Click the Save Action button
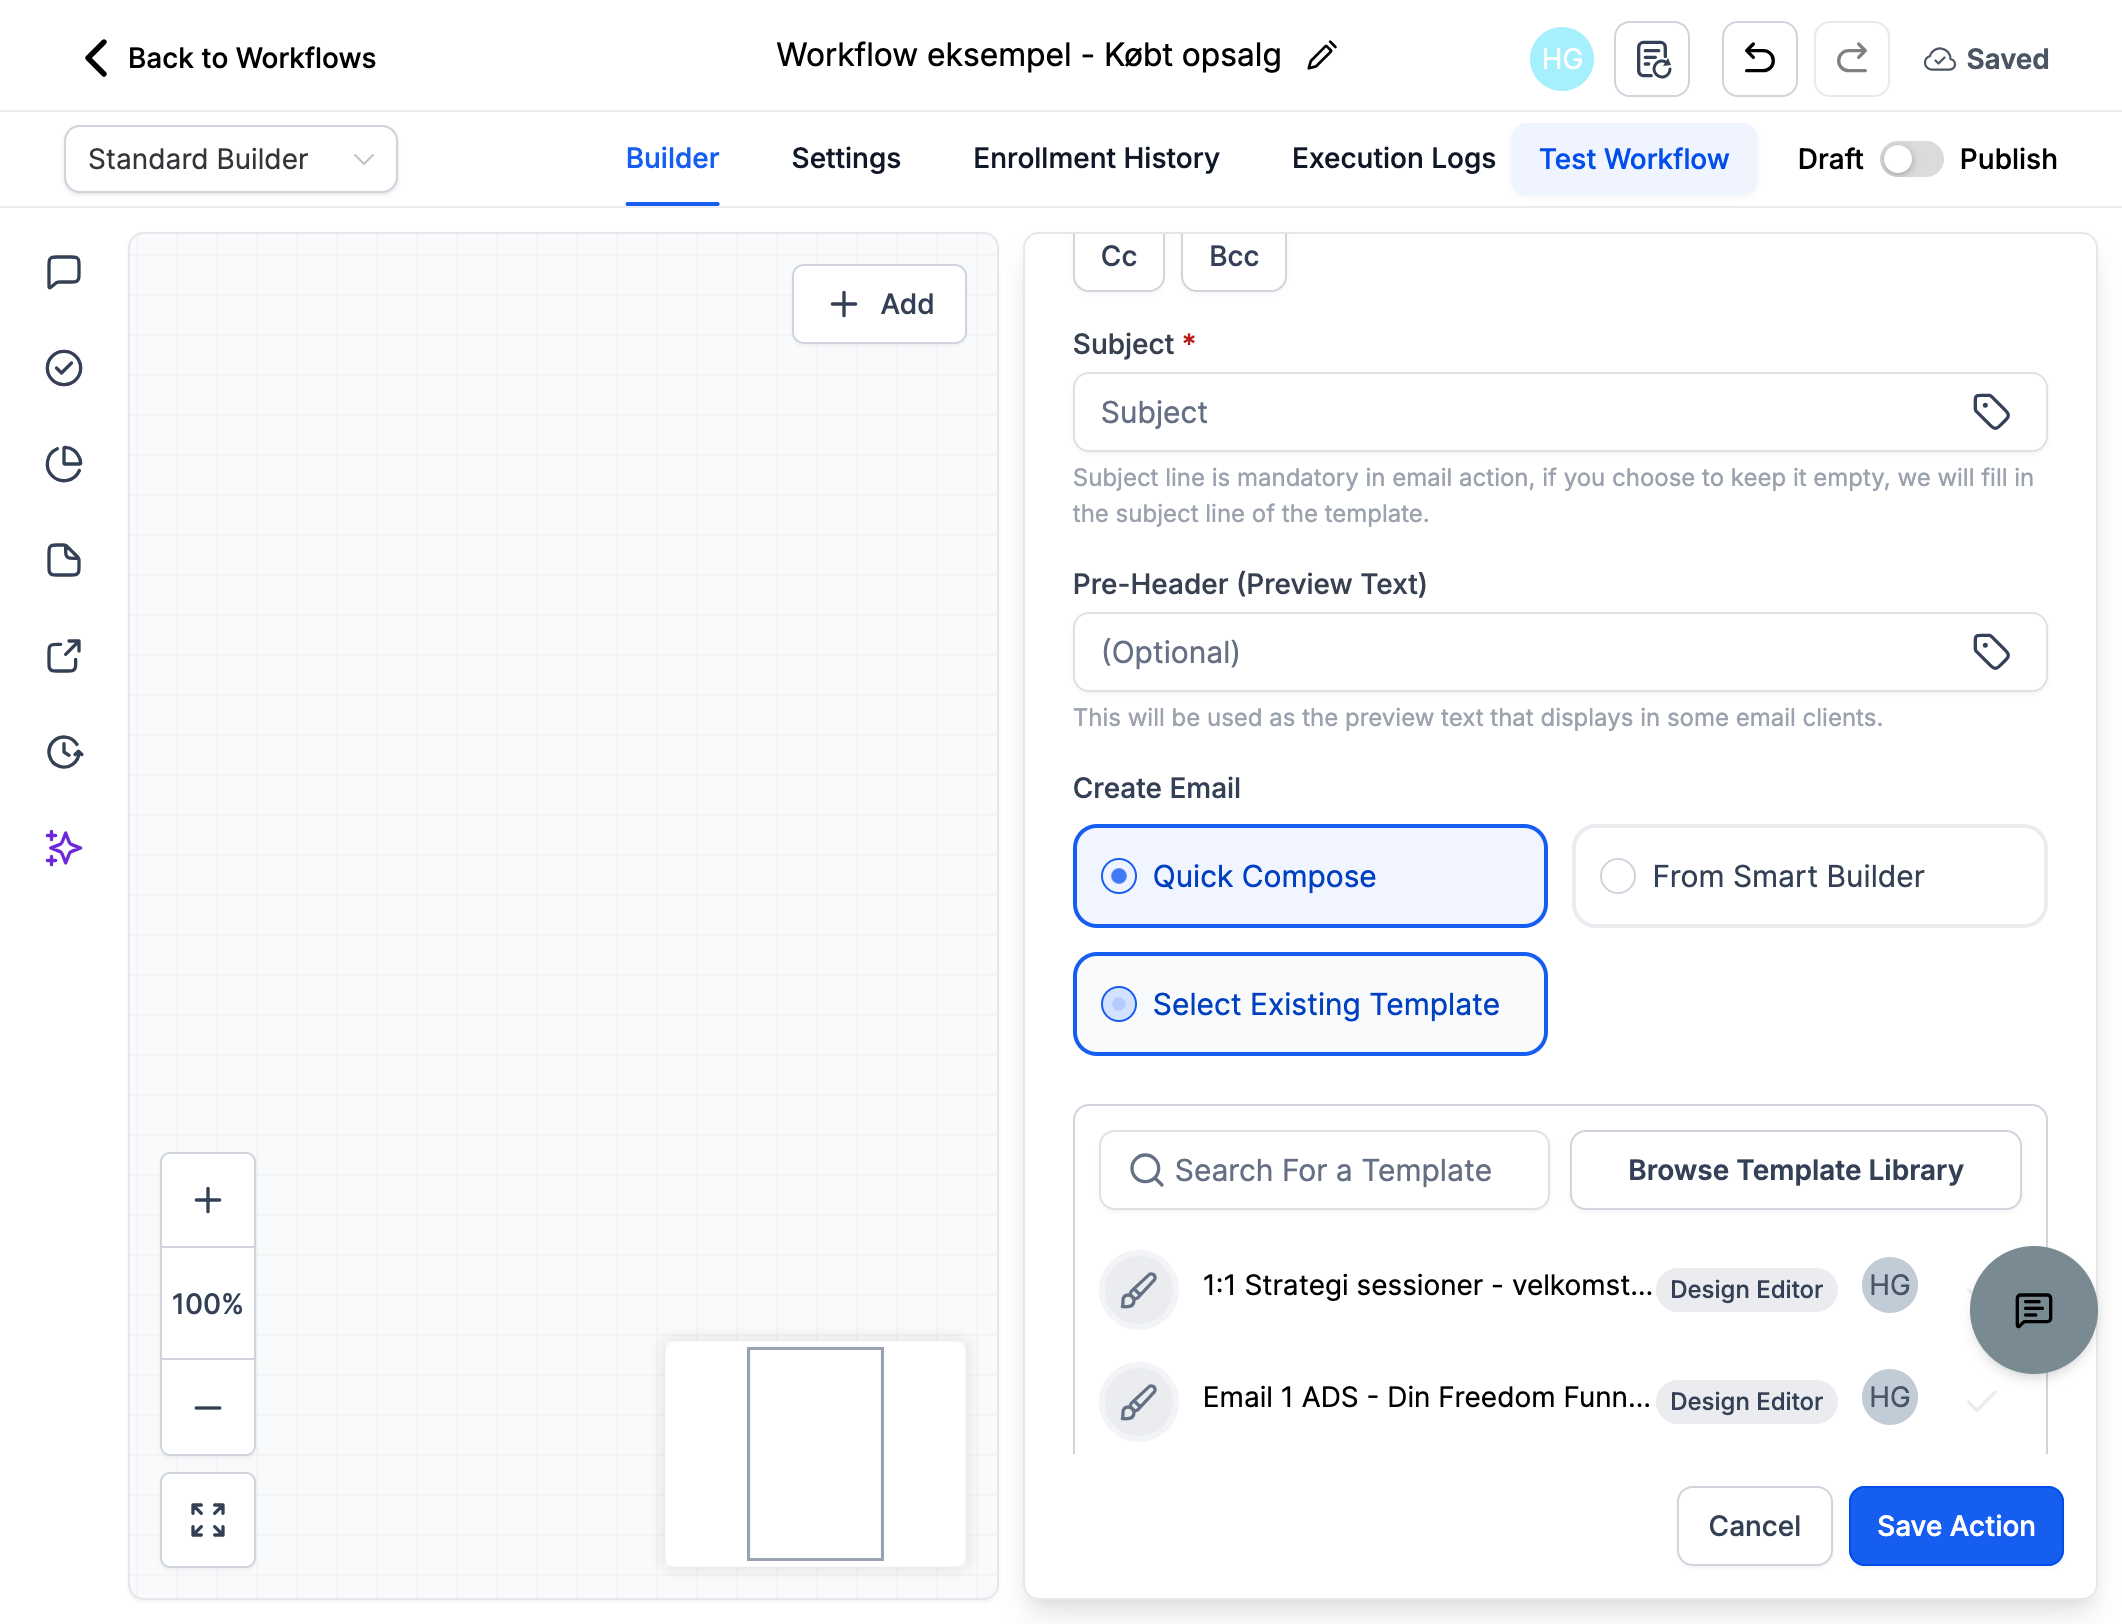 click(x=1956, y=1526)
